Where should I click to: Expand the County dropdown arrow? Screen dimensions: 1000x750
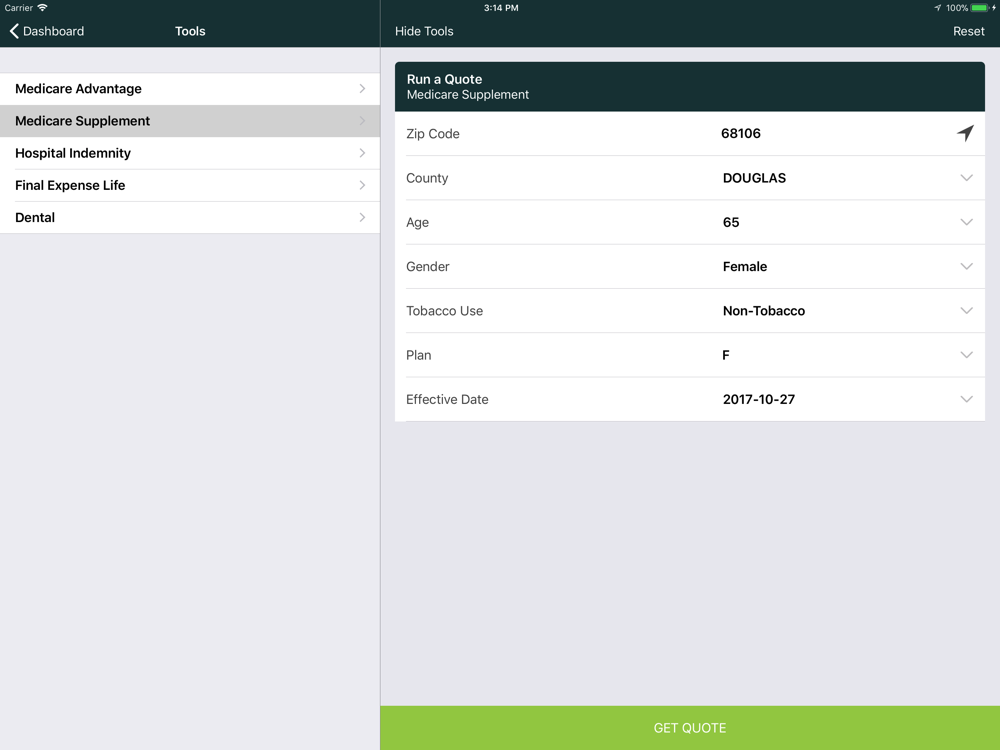966,178
